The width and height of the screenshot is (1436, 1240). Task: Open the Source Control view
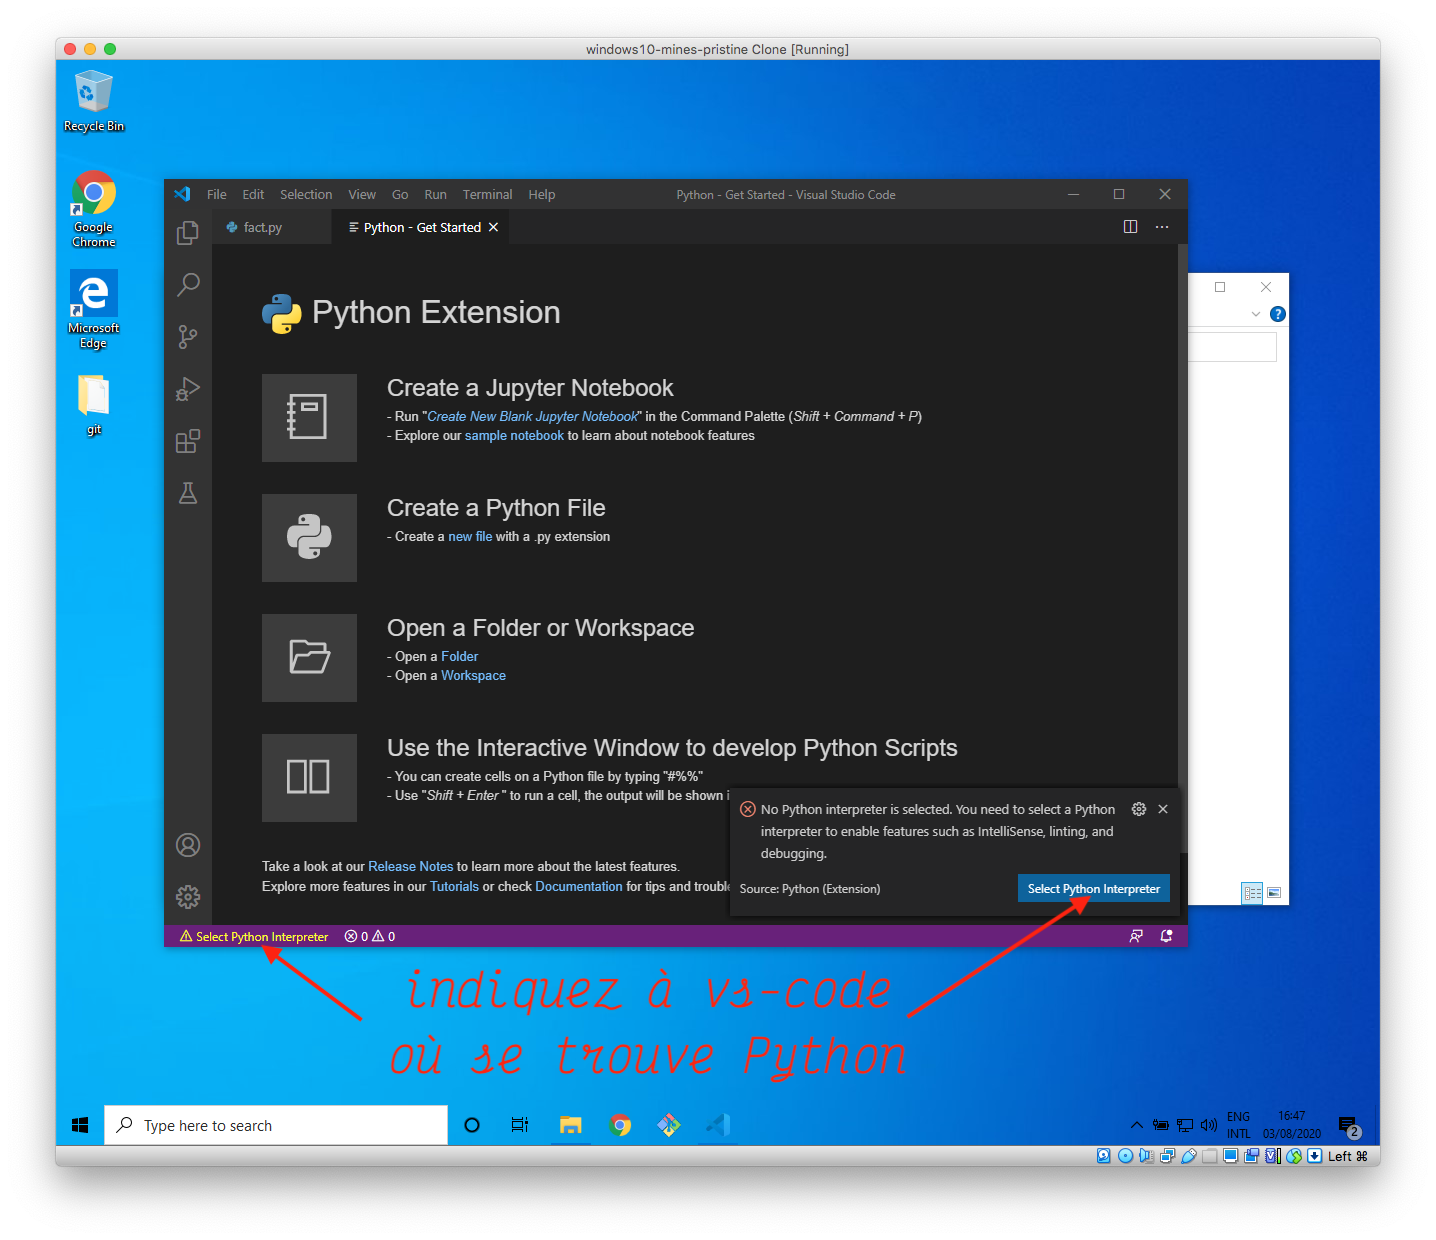tap(188, 337)
